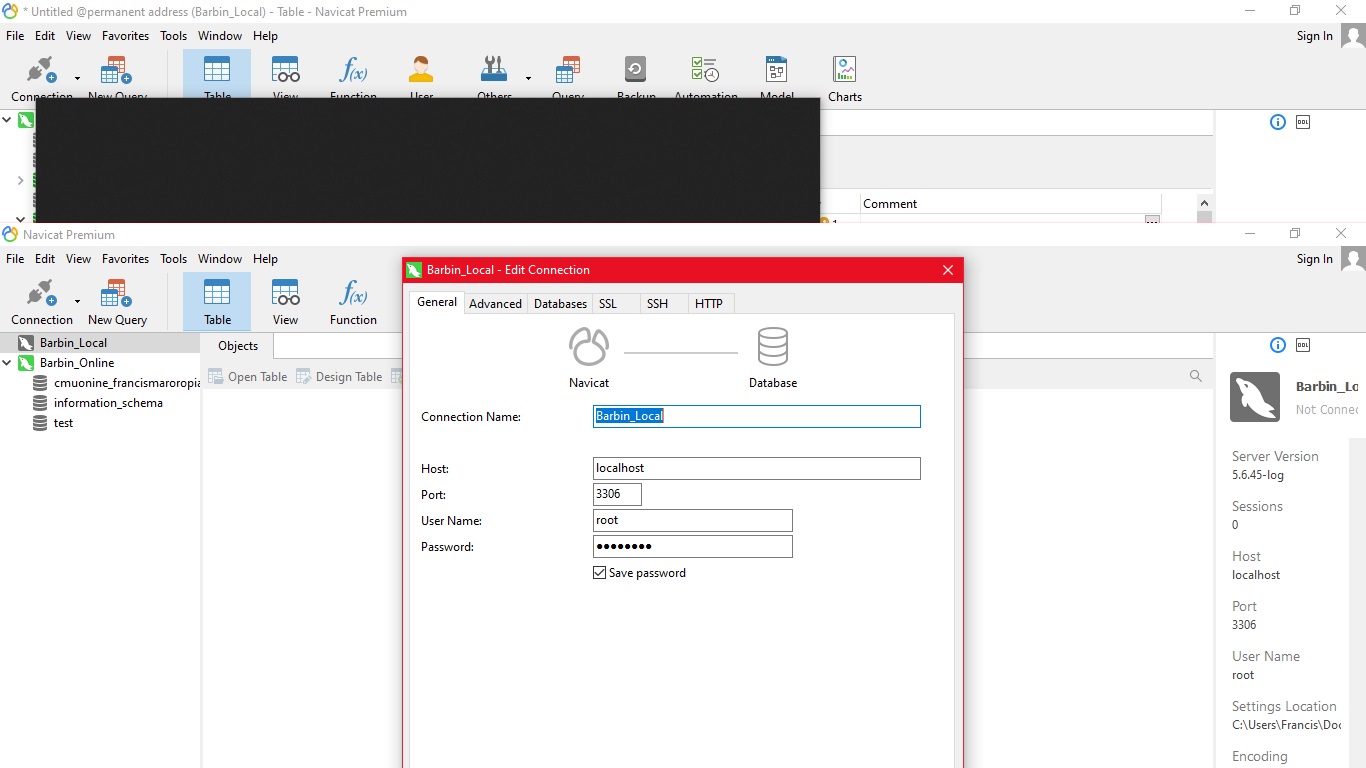Open Charts from the top toolbar

pyautogui.click(x=844, y=79)
